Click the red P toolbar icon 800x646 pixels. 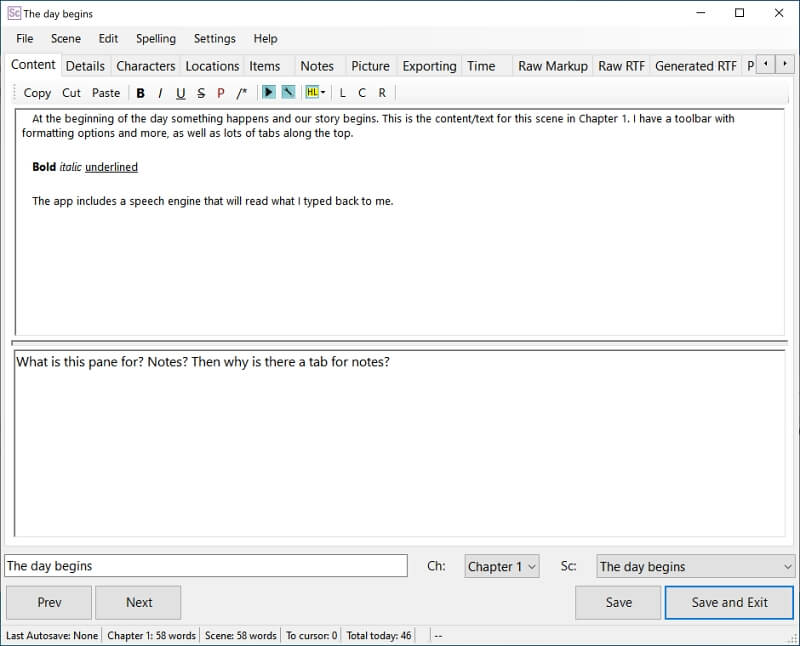[221, 93]
